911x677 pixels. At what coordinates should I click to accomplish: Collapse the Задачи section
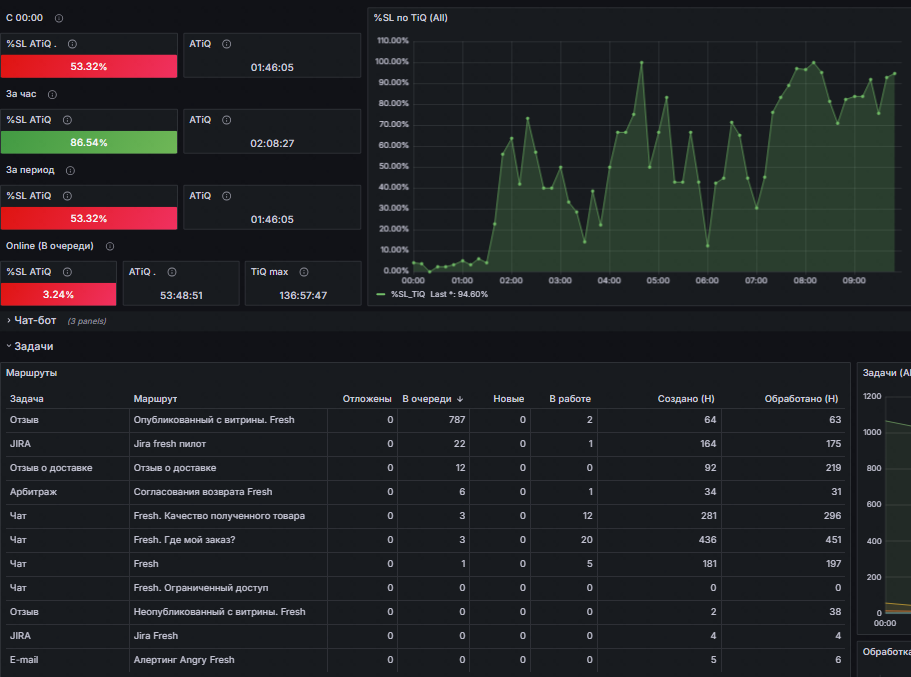(33, 346)
